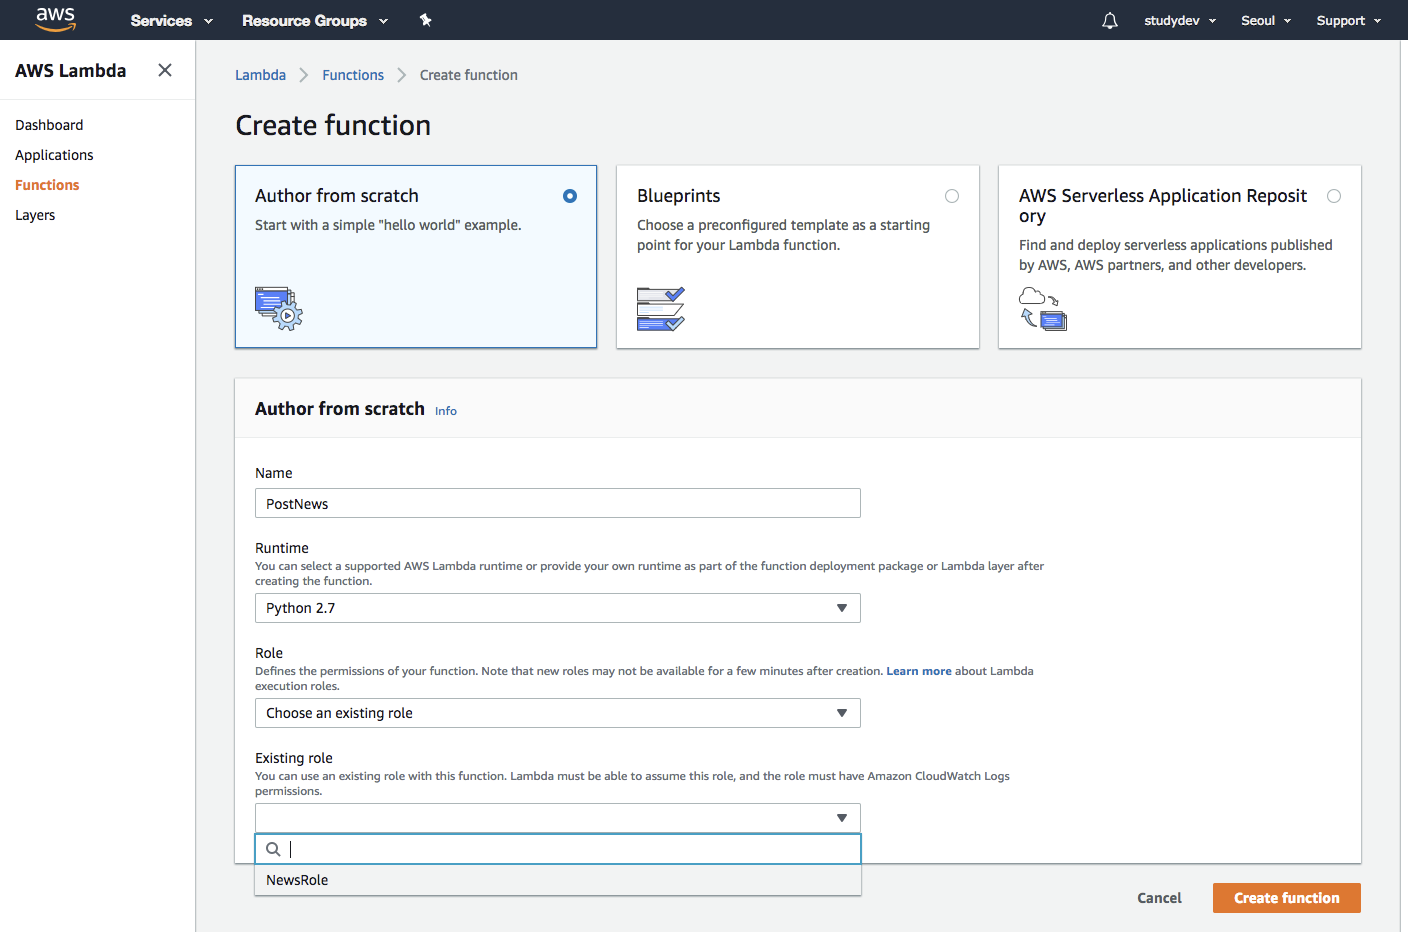Image resolution: width=1408 pixels, height=932 pixels.
Task: Click the Name field with PostNews
Action: (x=558, y=503)
